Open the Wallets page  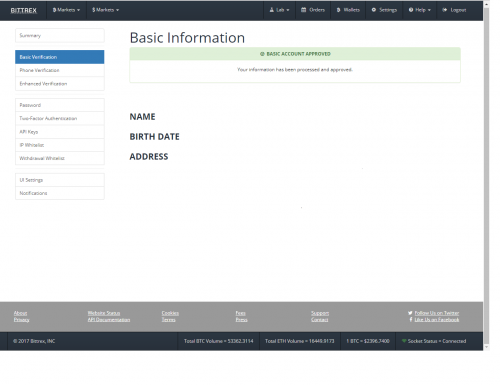click(x=348, y=10)
